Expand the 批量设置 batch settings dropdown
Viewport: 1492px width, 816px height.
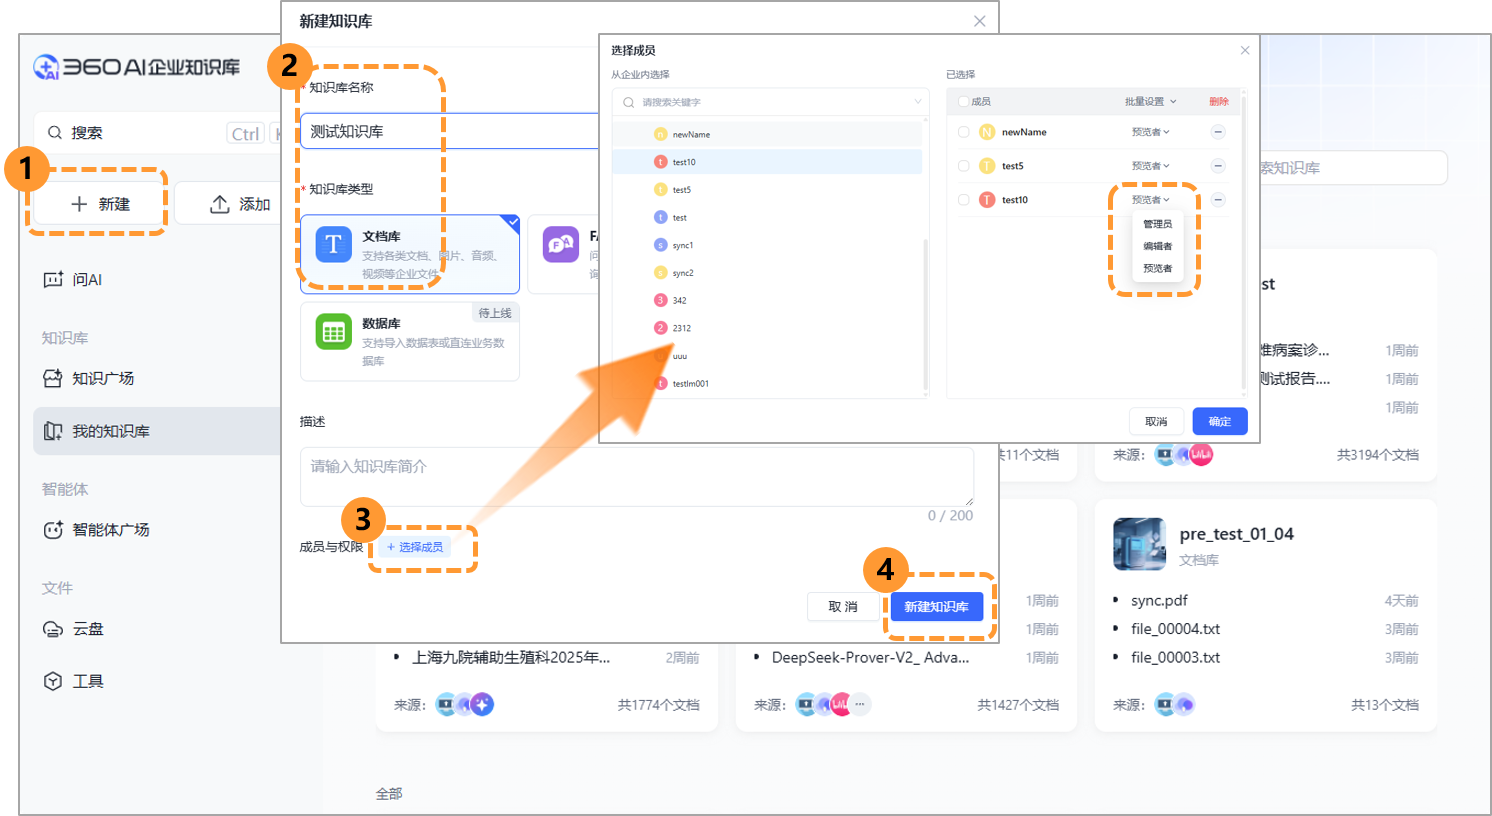point(1150,102)
